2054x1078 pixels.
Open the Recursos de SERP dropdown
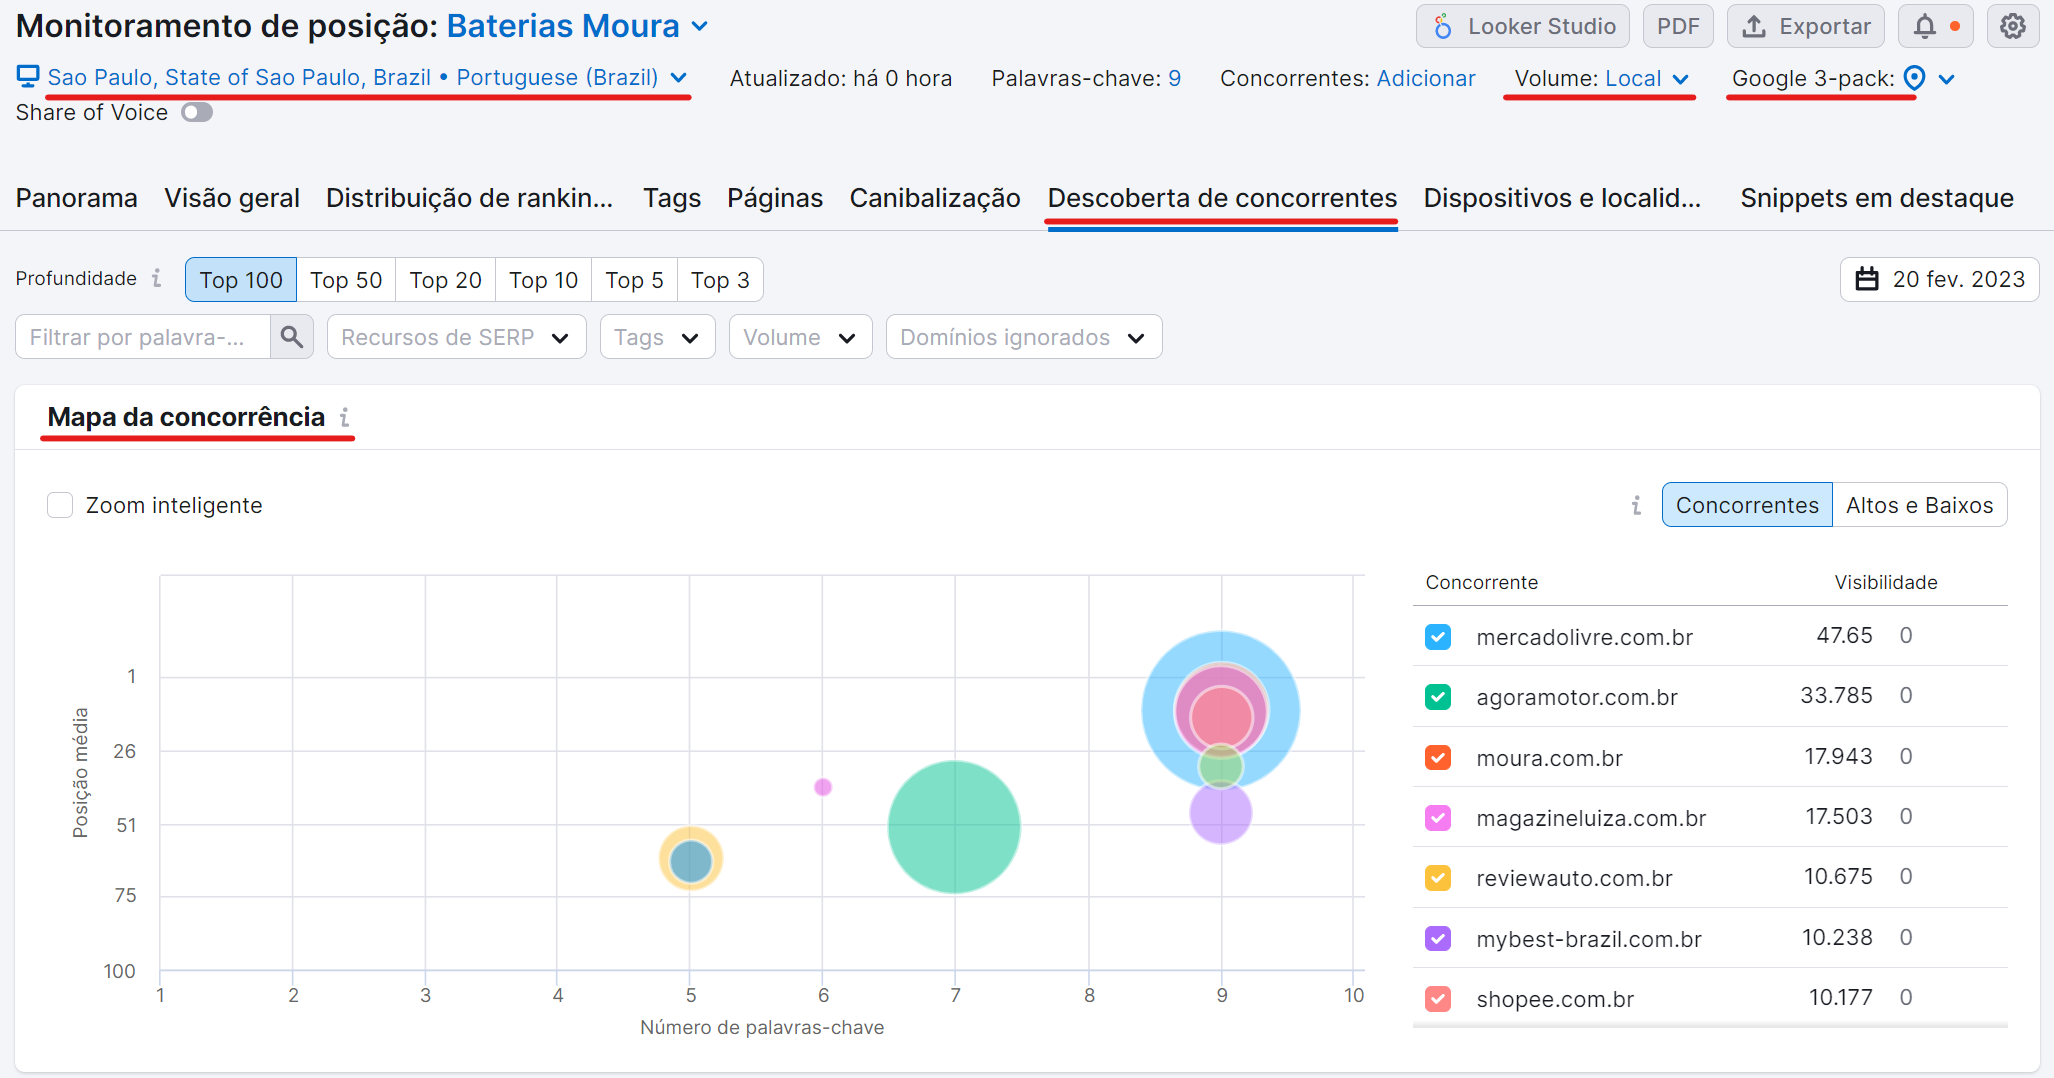[x=456, y=337]
